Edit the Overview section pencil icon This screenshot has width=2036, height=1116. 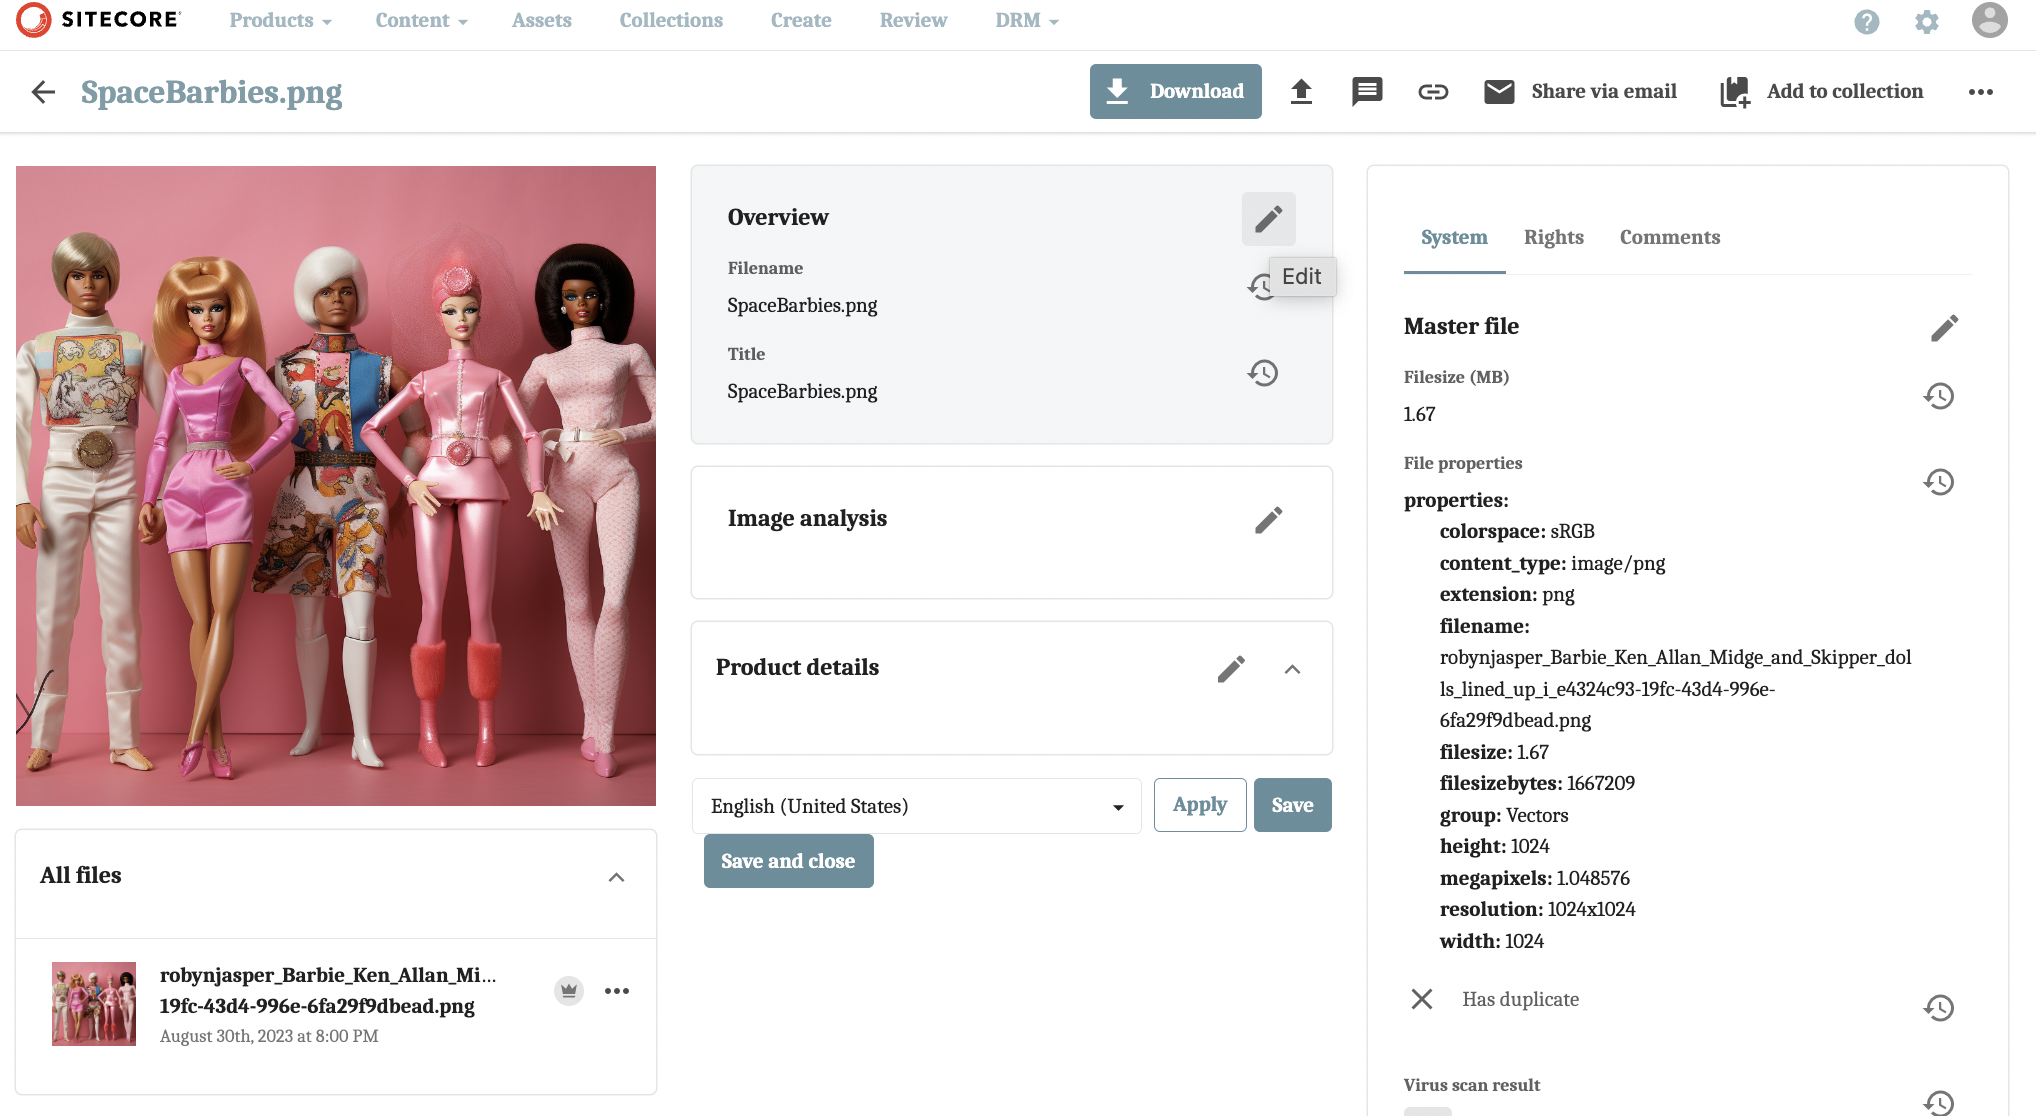[x=1268, y=218]
